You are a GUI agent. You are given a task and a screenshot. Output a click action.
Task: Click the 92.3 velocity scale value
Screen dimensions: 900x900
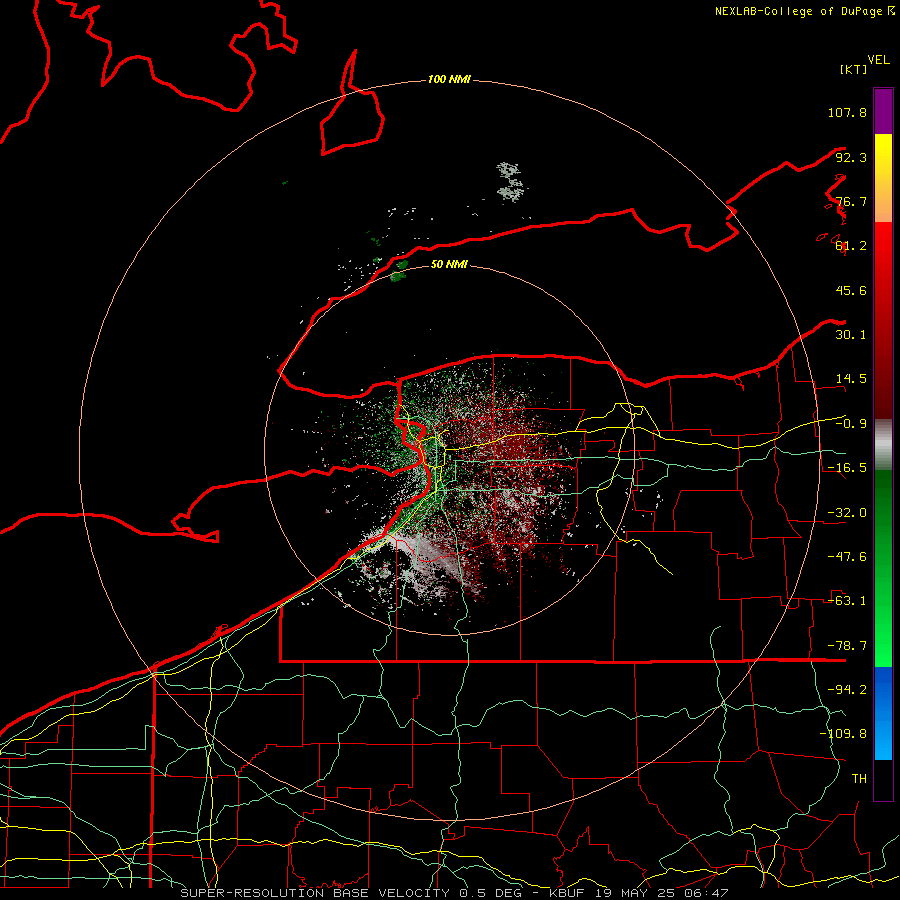click(x=851, y=157)
